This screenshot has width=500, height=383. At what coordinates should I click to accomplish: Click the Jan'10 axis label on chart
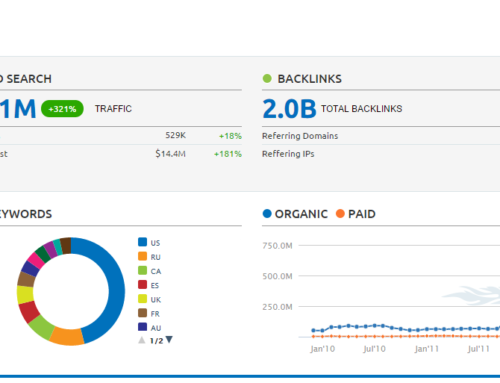pyautogui.click(x=322, y=349)
